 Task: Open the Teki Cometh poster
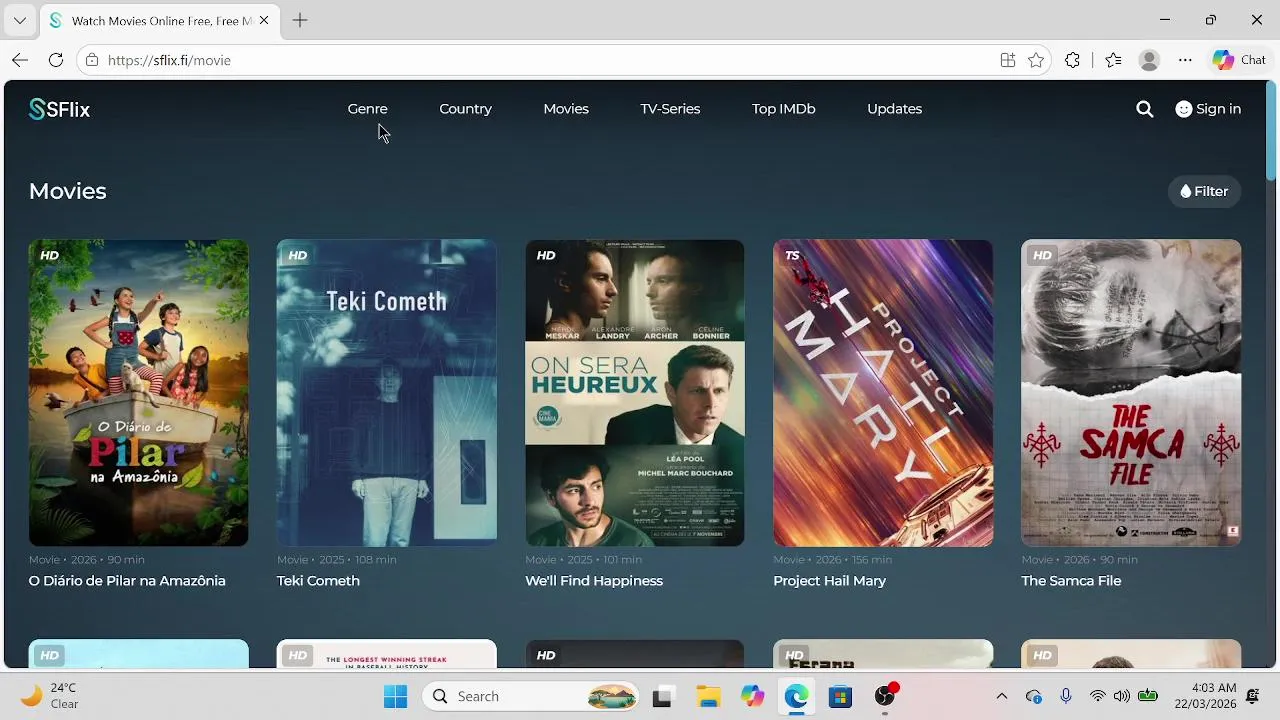point(387,393)
